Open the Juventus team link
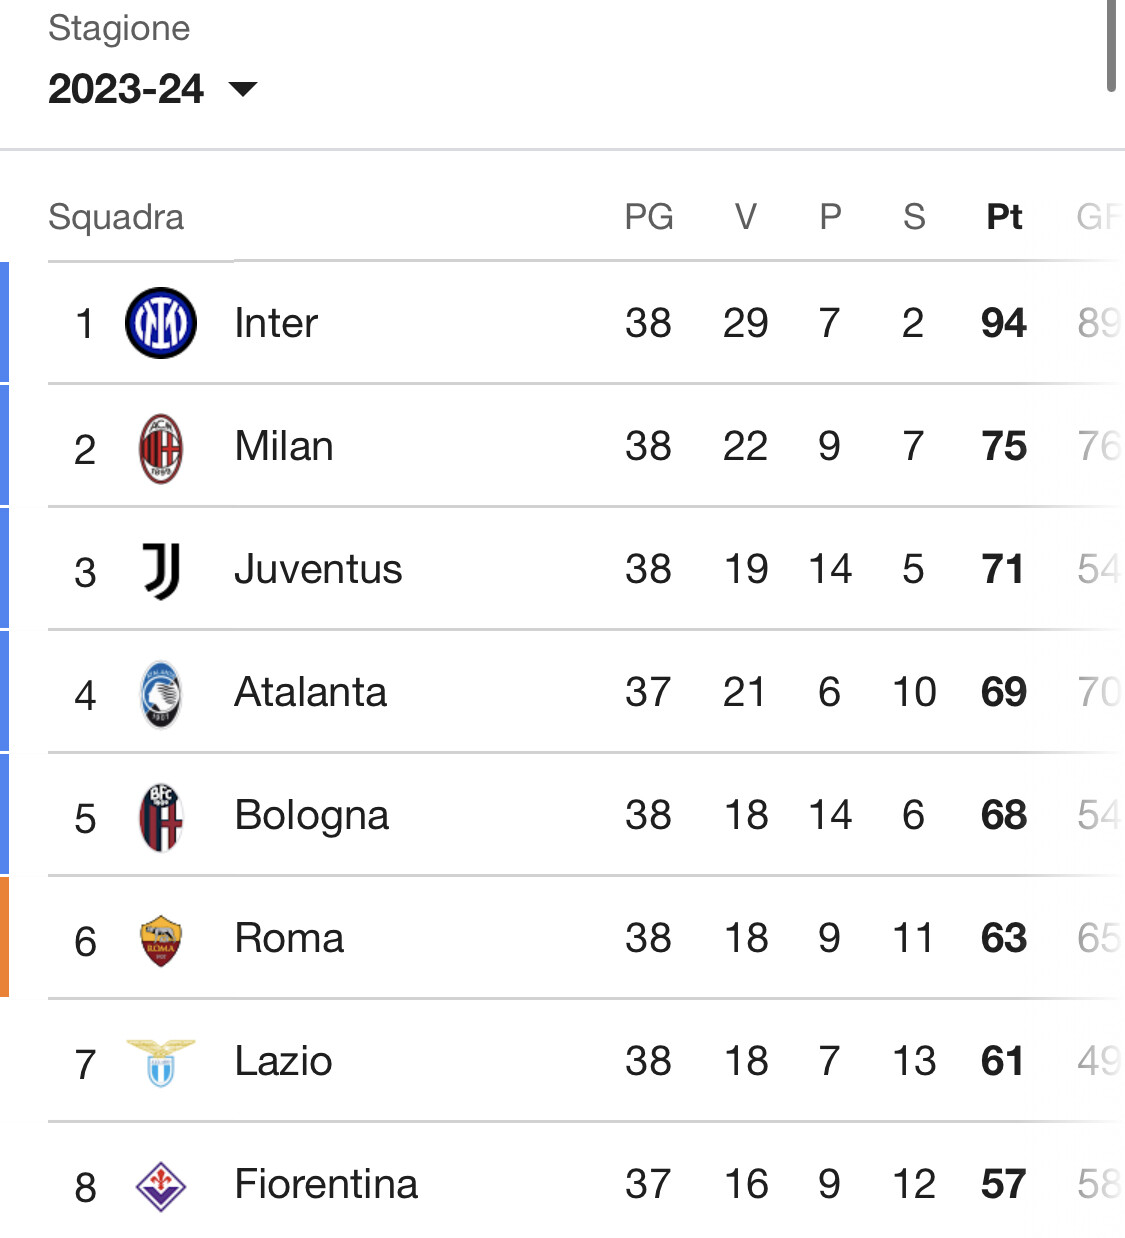This screenshot has height=1238, width=1125. pos(318,569)
